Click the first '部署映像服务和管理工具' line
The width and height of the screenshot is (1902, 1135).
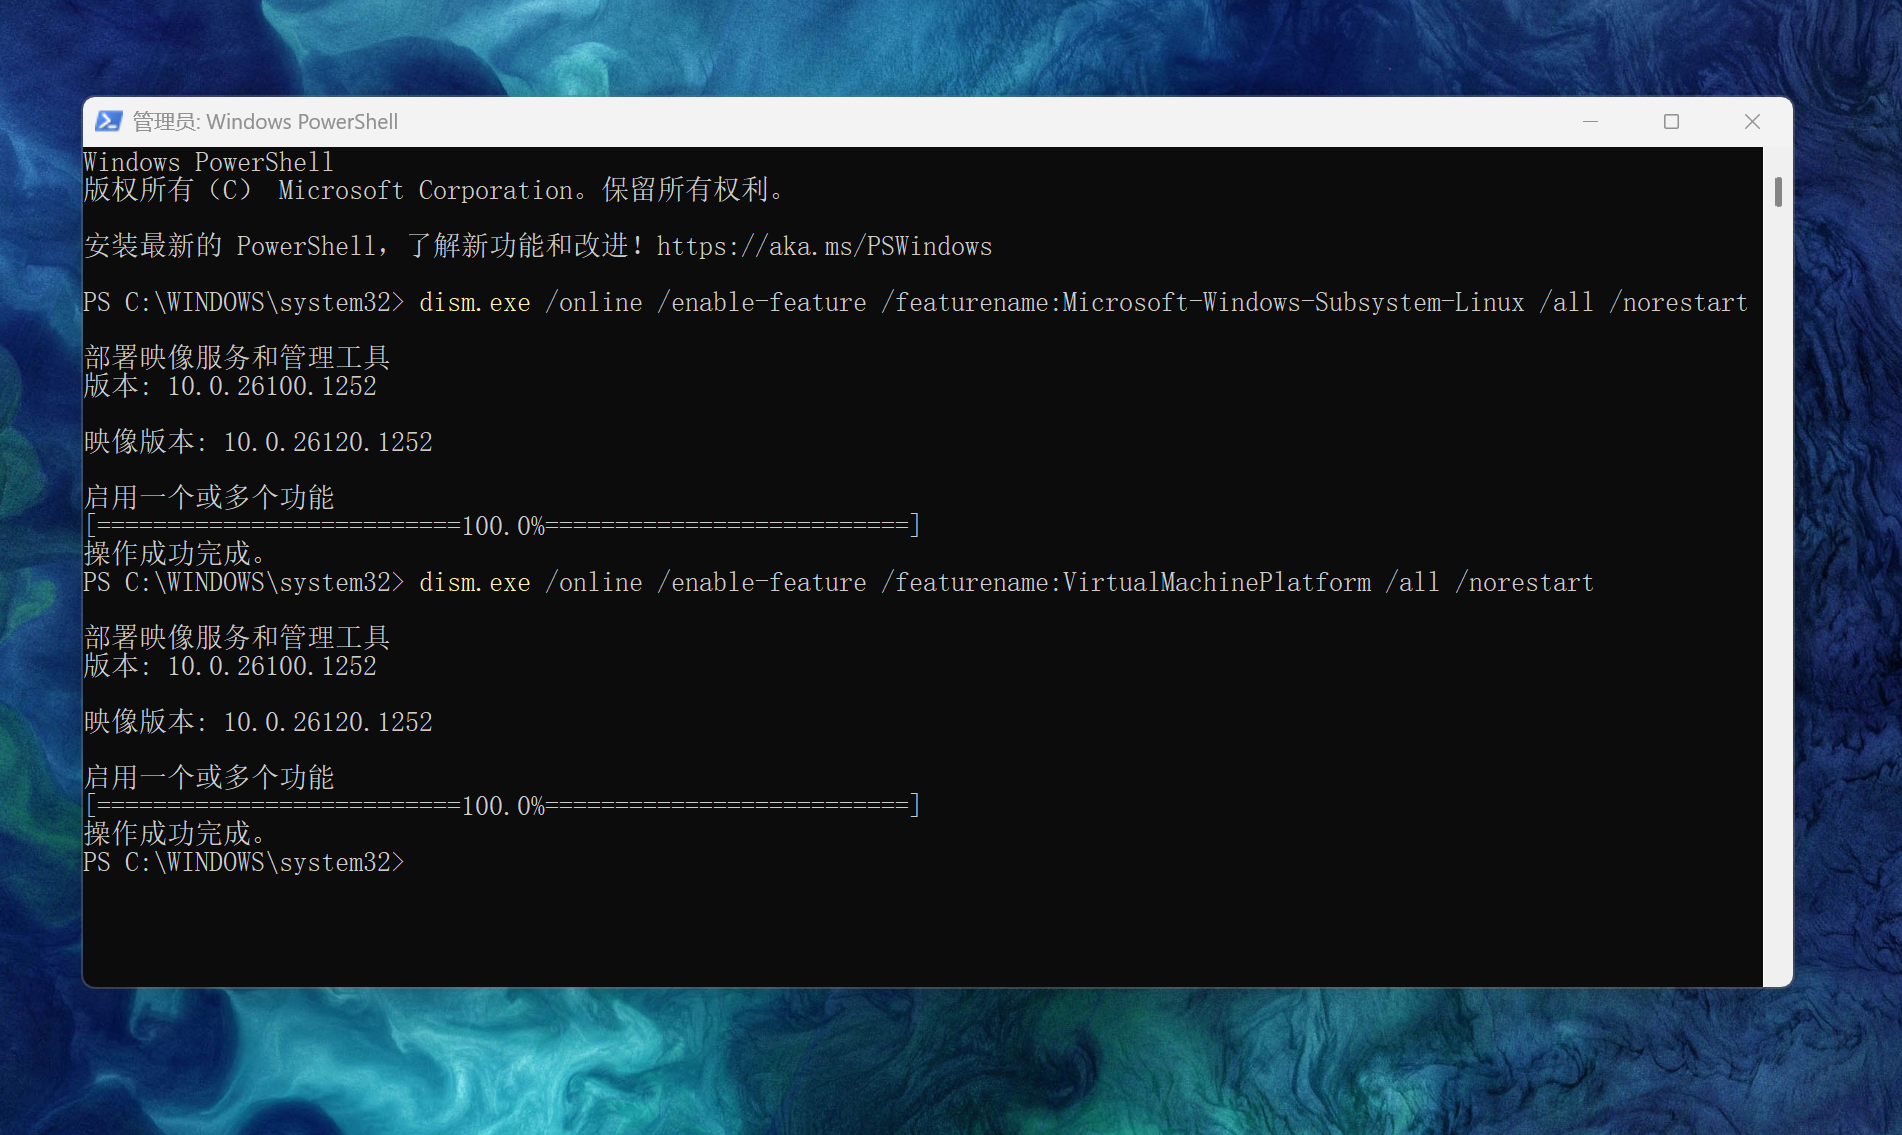point(237,358)
